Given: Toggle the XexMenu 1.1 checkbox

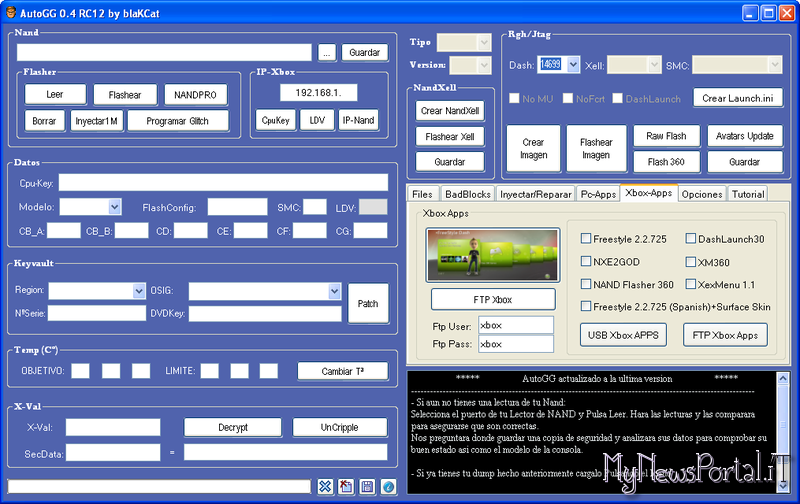Looking at the screenshot, I should click(691, 284).
